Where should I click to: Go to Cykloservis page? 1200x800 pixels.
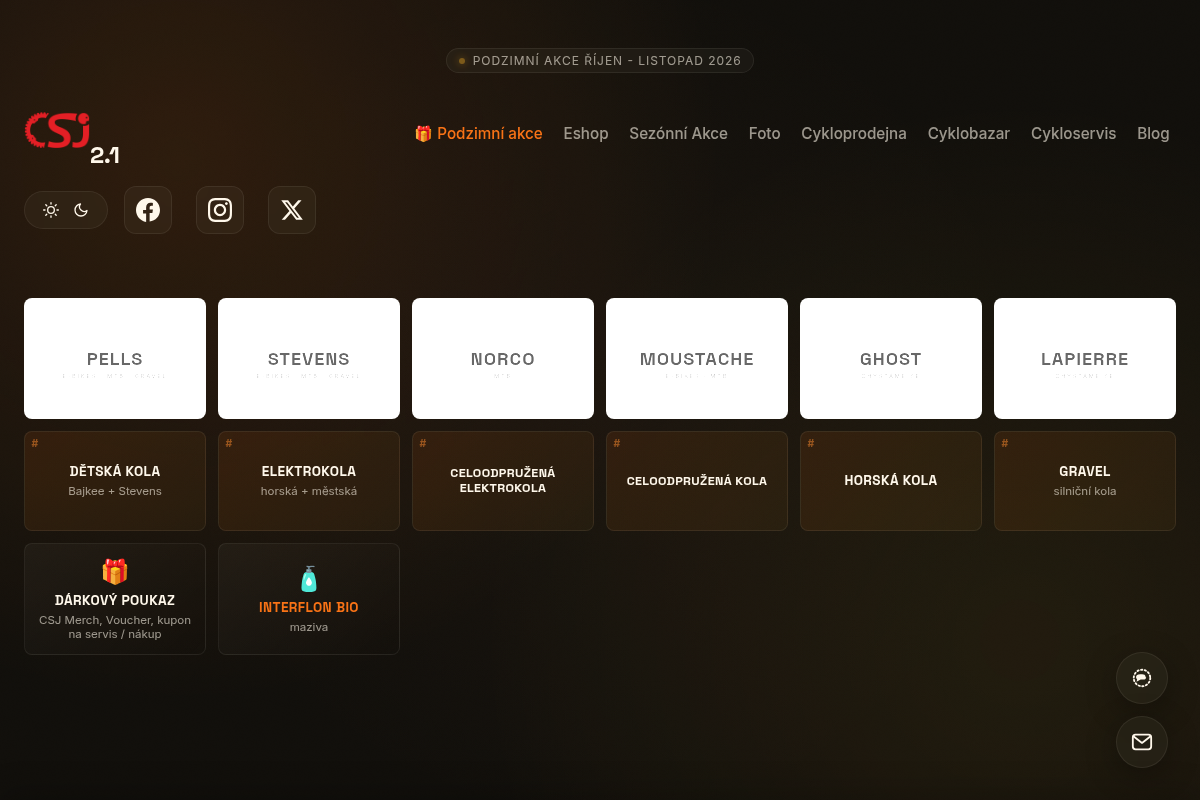1073,134
